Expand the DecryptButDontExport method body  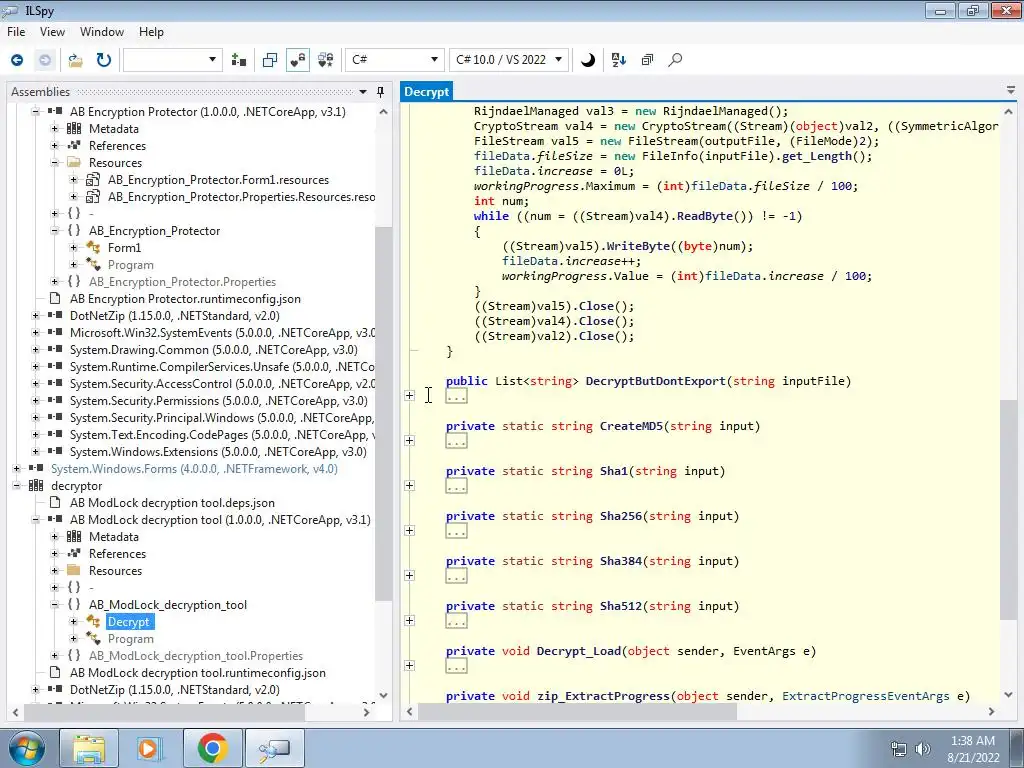(409, 396)
